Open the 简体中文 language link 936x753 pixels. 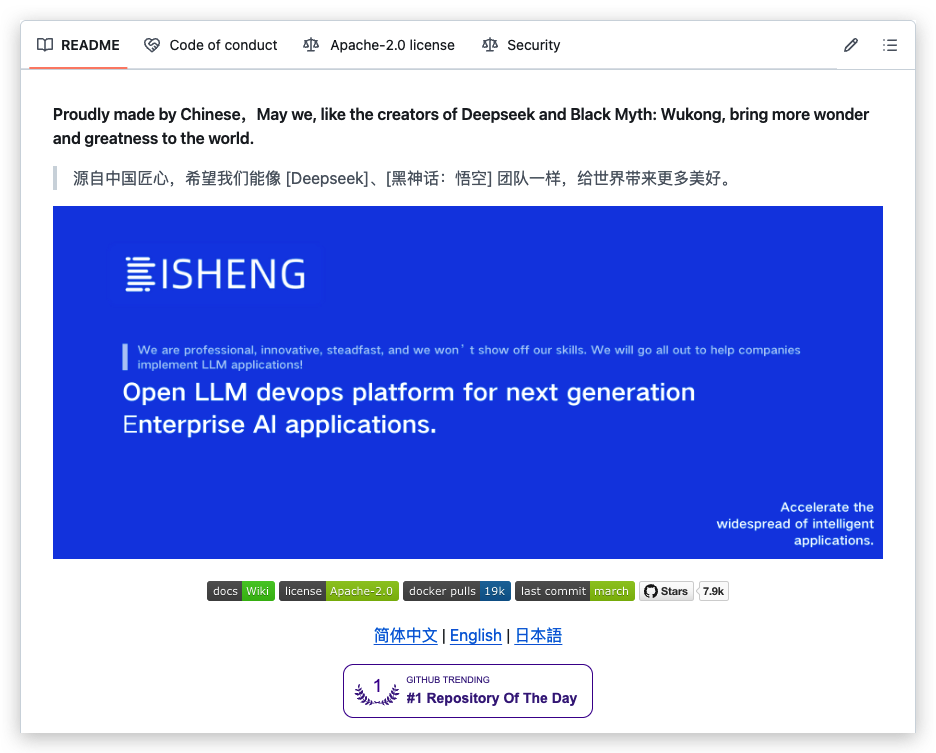[x=405, y=636]
